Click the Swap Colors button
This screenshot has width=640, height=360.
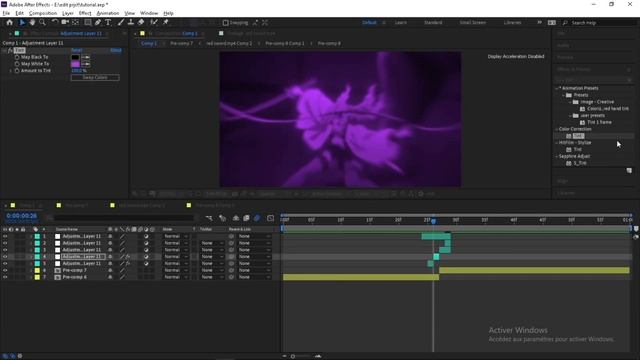[95, 78]
